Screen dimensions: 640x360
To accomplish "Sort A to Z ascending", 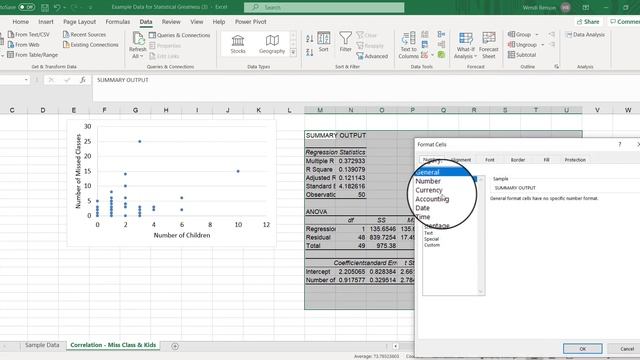I will click(x=310, y=38).
